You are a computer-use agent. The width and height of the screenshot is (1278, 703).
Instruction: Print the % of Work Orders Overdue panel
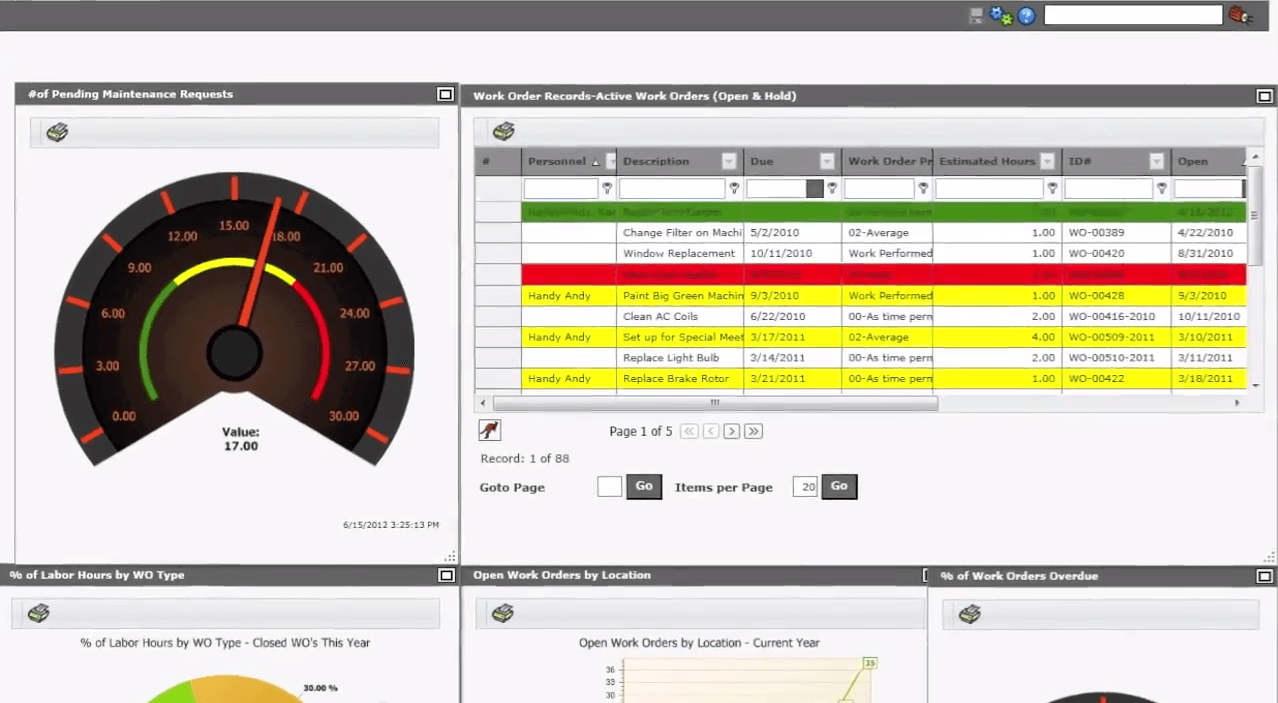click(968, 613)
